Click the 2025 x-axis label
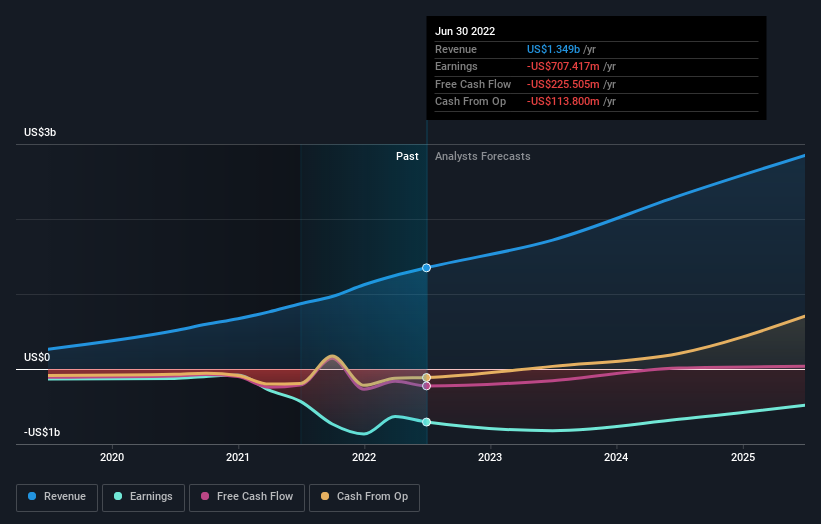821x524 pixels. click(743, 458)
